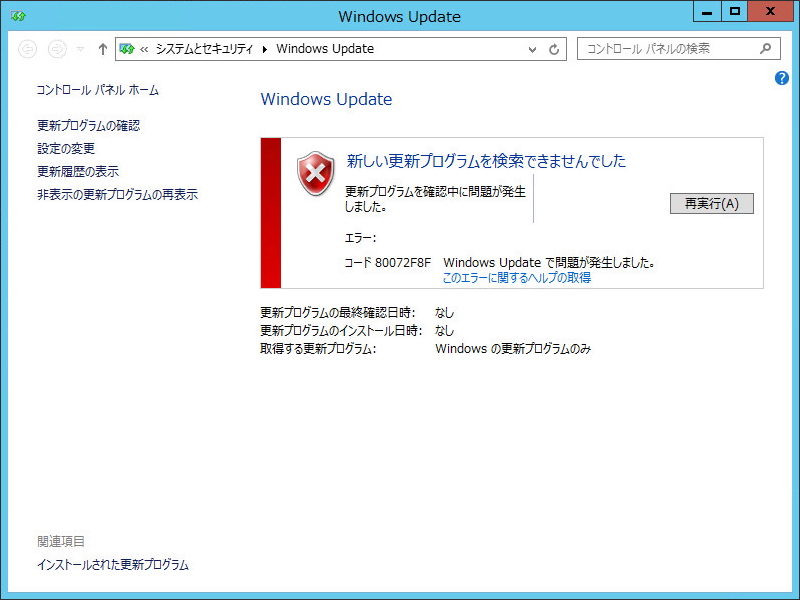Expand the address bar history dropdown

click(532, 49)
